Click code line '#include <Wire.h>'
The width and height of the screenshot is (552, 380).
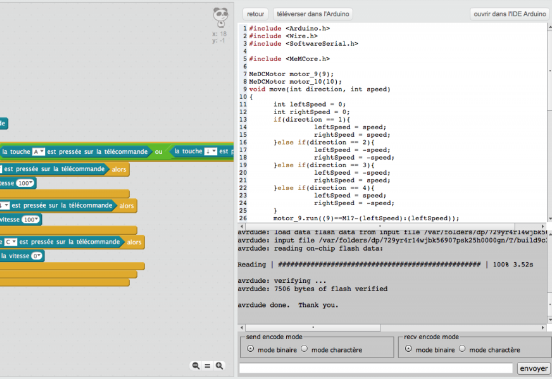click(x=283, y=36)
